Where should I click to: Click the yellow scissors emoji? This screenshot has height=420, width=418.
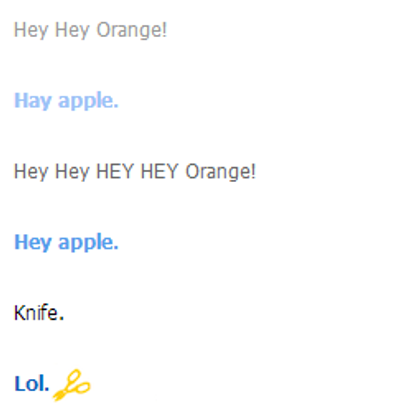(72, 385)
